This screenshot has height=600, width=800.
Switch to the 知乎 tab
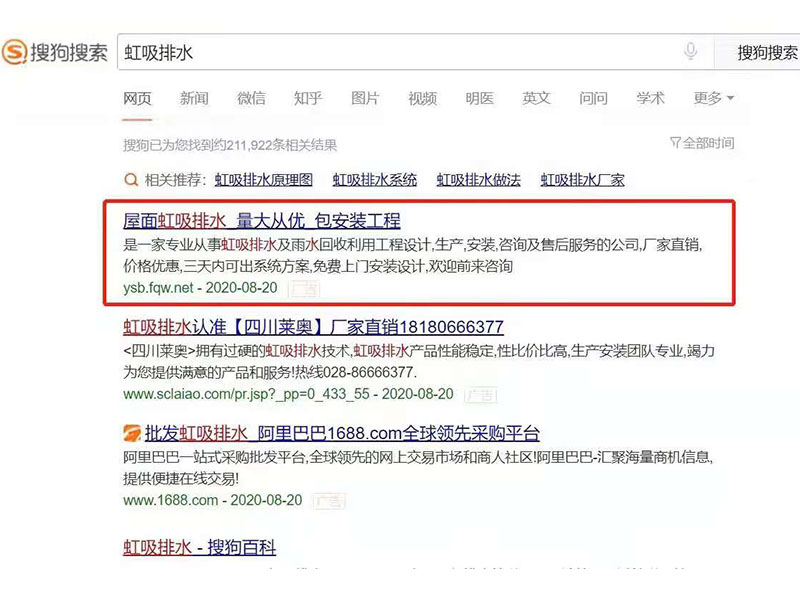click(x=308, y=98)
